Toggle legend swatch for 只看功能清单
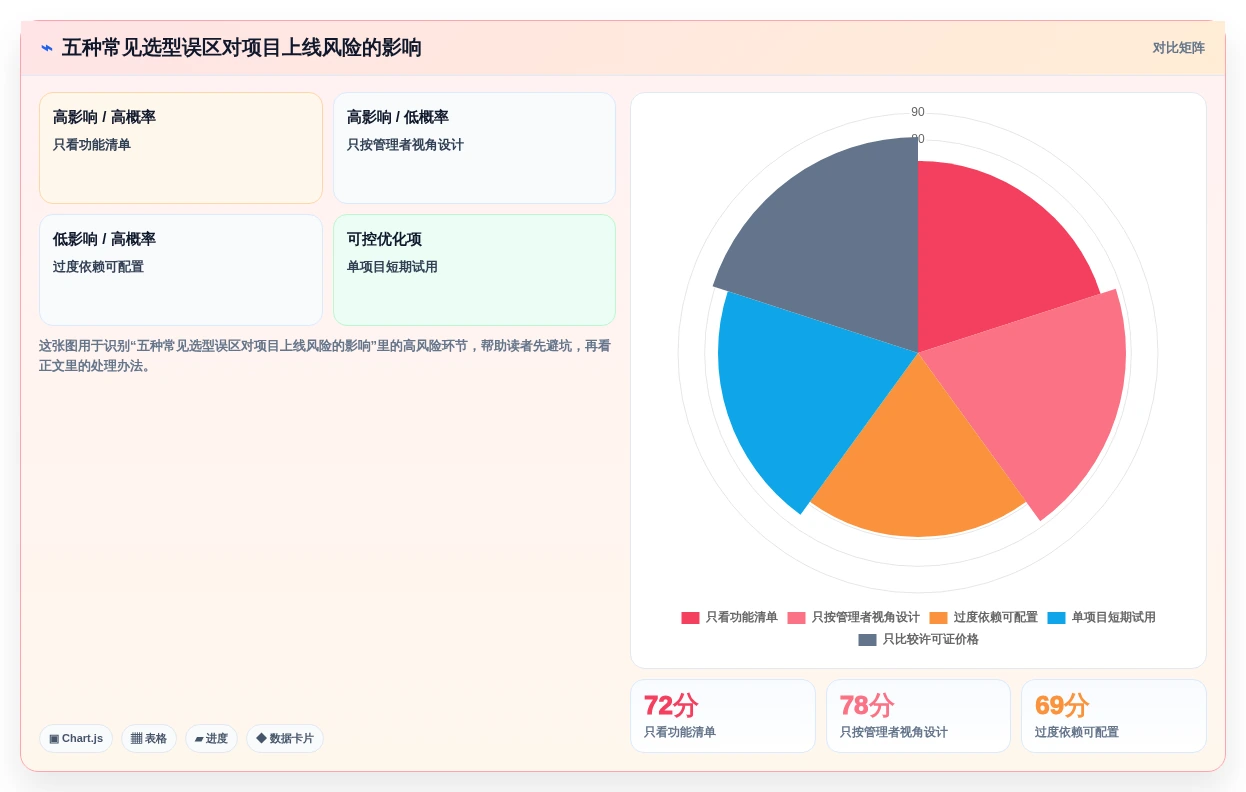Screen dimensions: 1246x792 (x=690, y=618)
